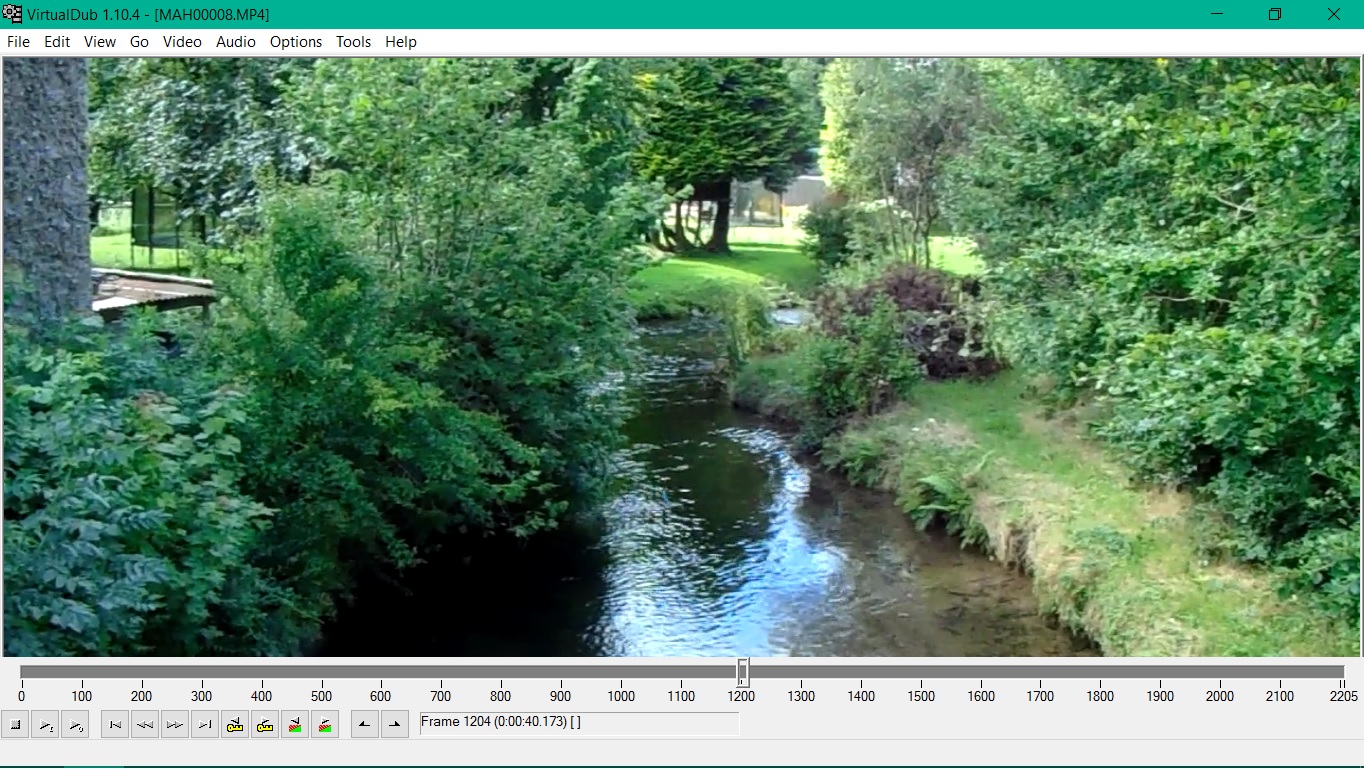Close the VirtualDub window
Screen dimensions: 1364x770
[x=1334, y=14]
